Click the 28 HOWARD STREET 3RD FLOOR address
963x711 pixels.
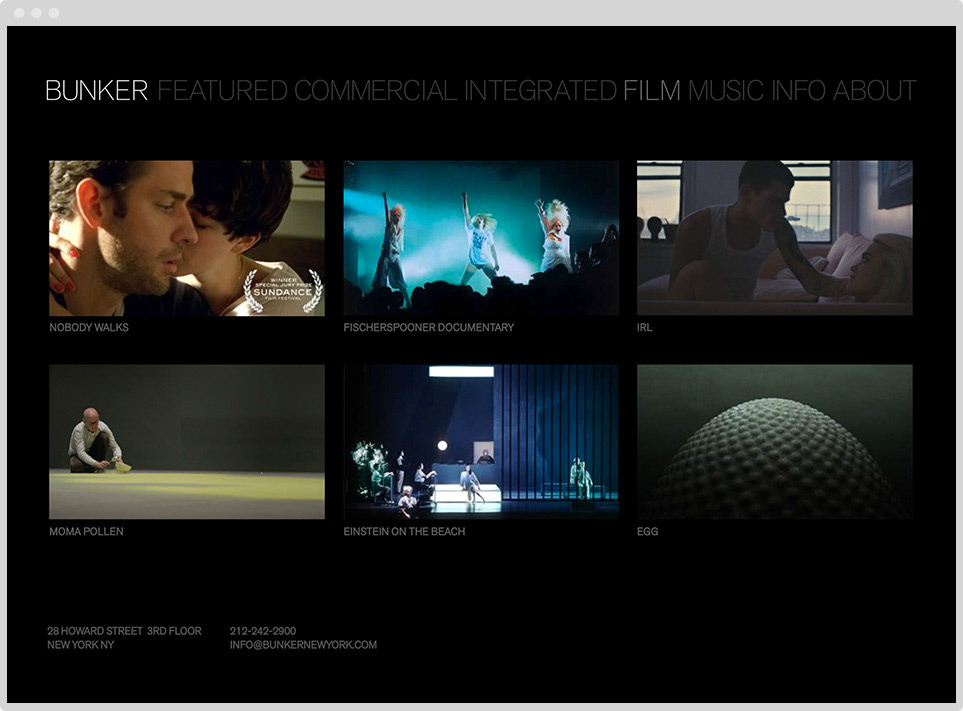click(x=124, y=631)
